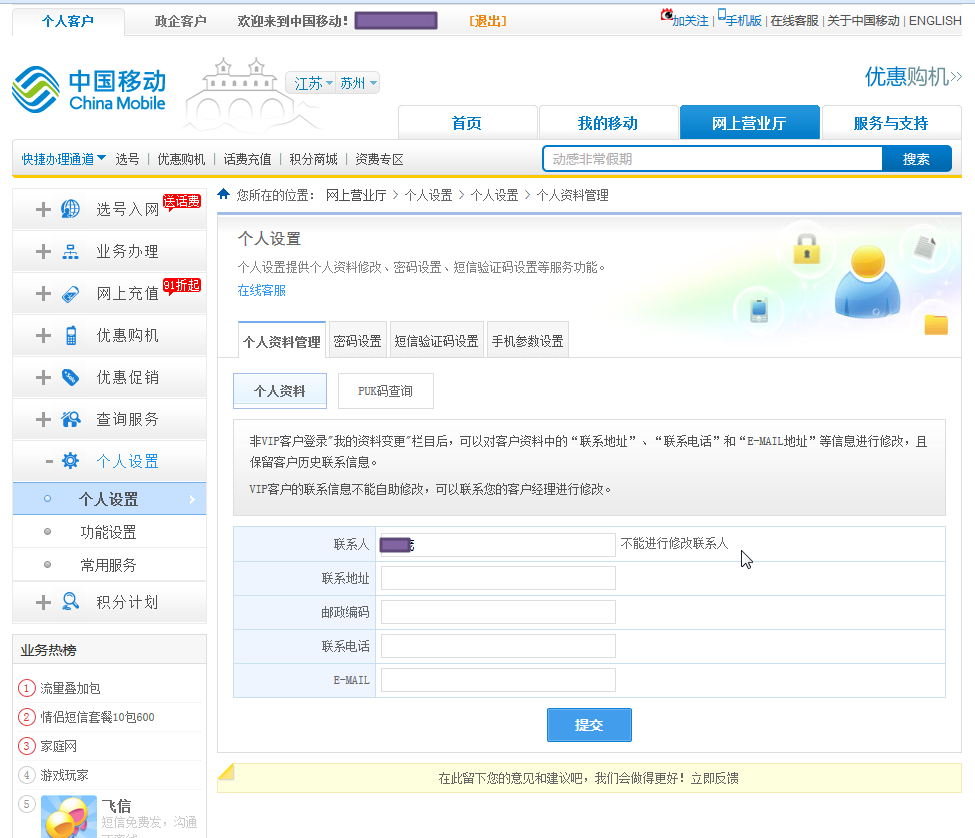Select the 个人资料 sub-tab
Screen dimensions: 975x838
point(280,390)
